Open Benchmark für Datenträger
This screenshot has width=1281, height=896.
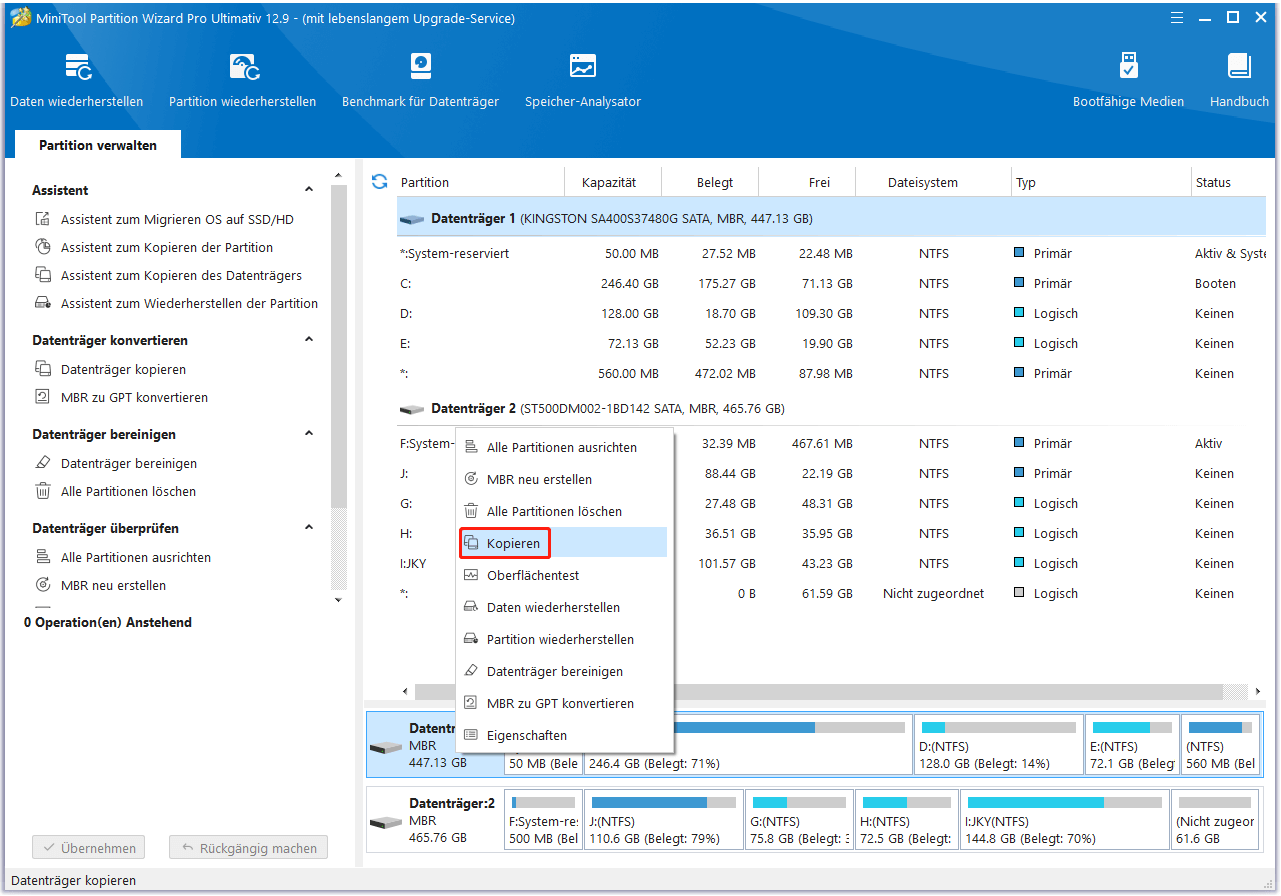coord(420,80)
